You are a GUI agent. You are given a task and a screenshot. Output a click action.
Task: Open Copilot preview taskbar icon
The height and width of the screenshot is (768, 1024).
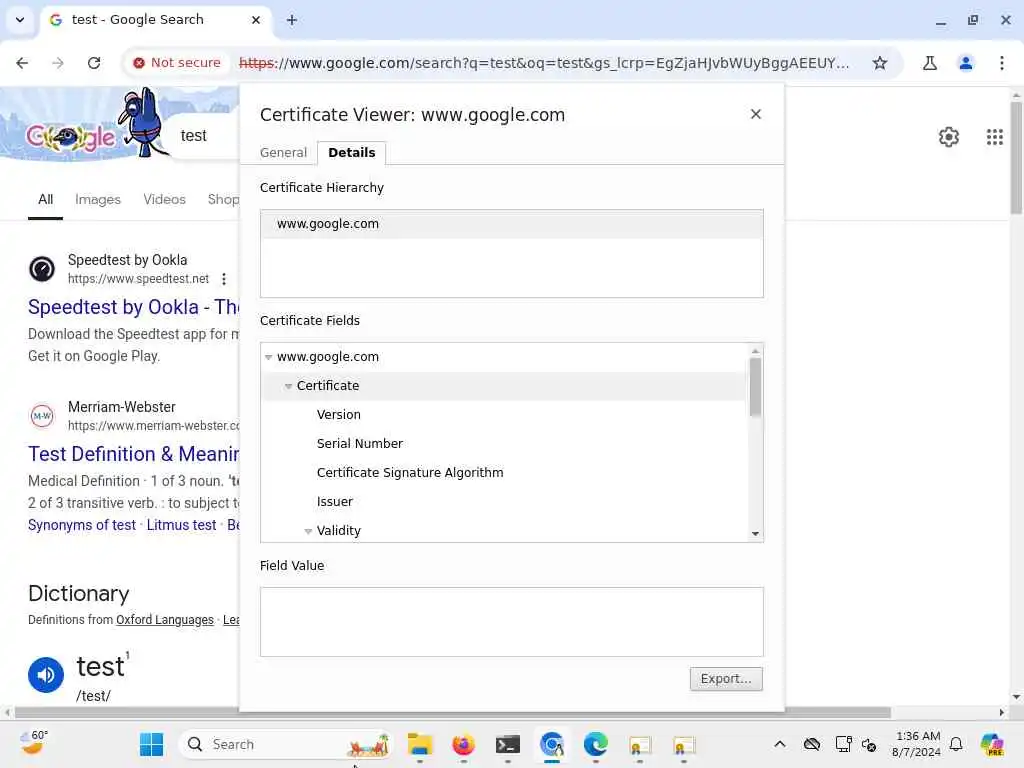(x=991, y=744)
